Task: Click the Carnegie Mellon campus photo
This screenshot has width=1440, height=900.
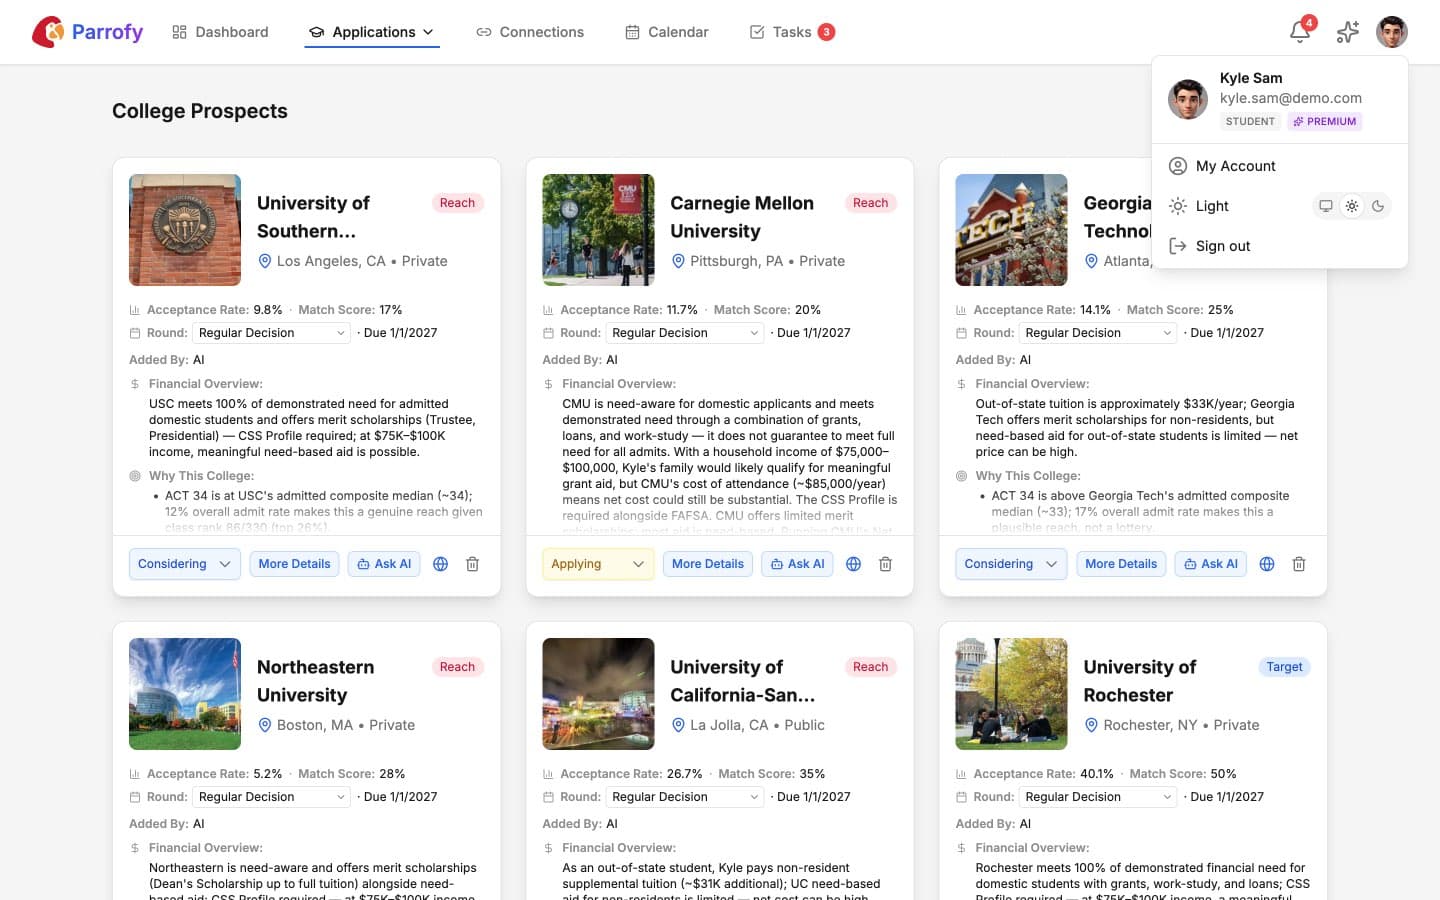Action: [x=598, y=230]
